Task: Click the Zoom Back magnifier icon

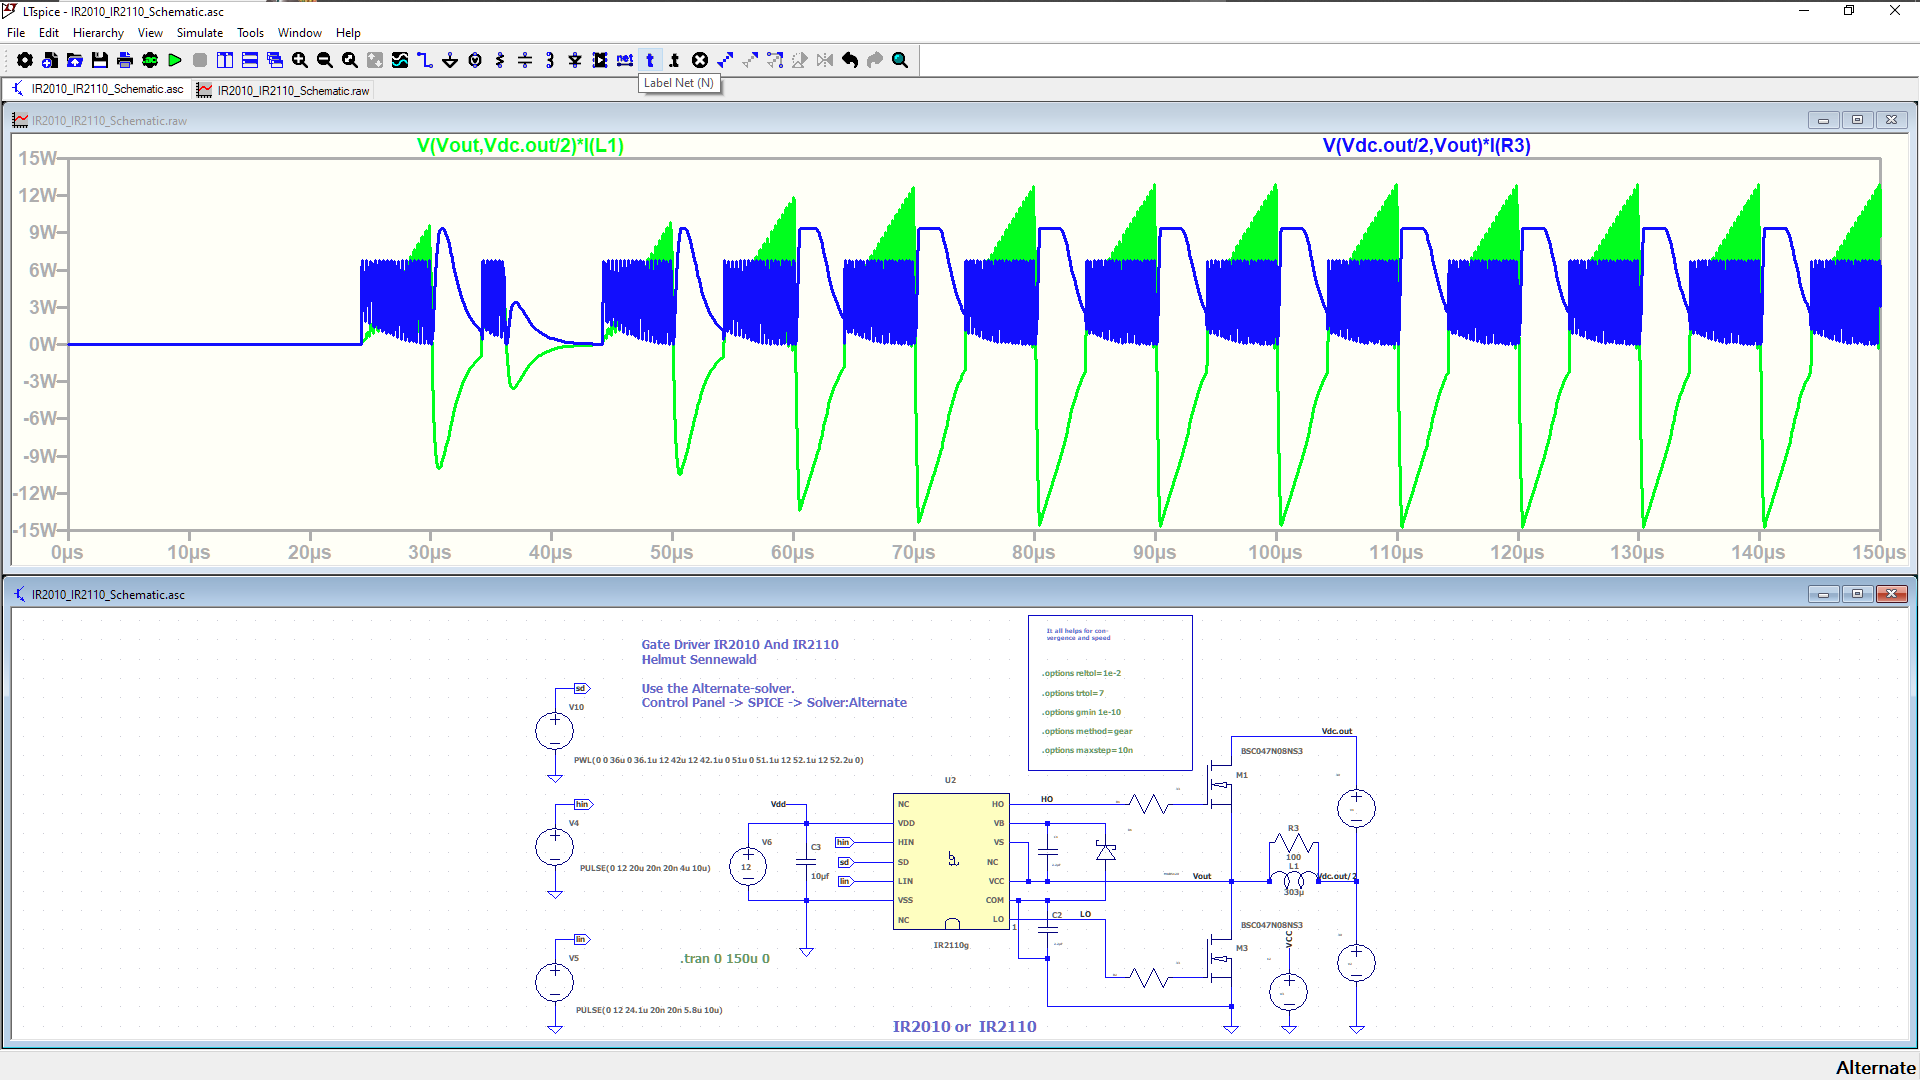Action: 350,60
